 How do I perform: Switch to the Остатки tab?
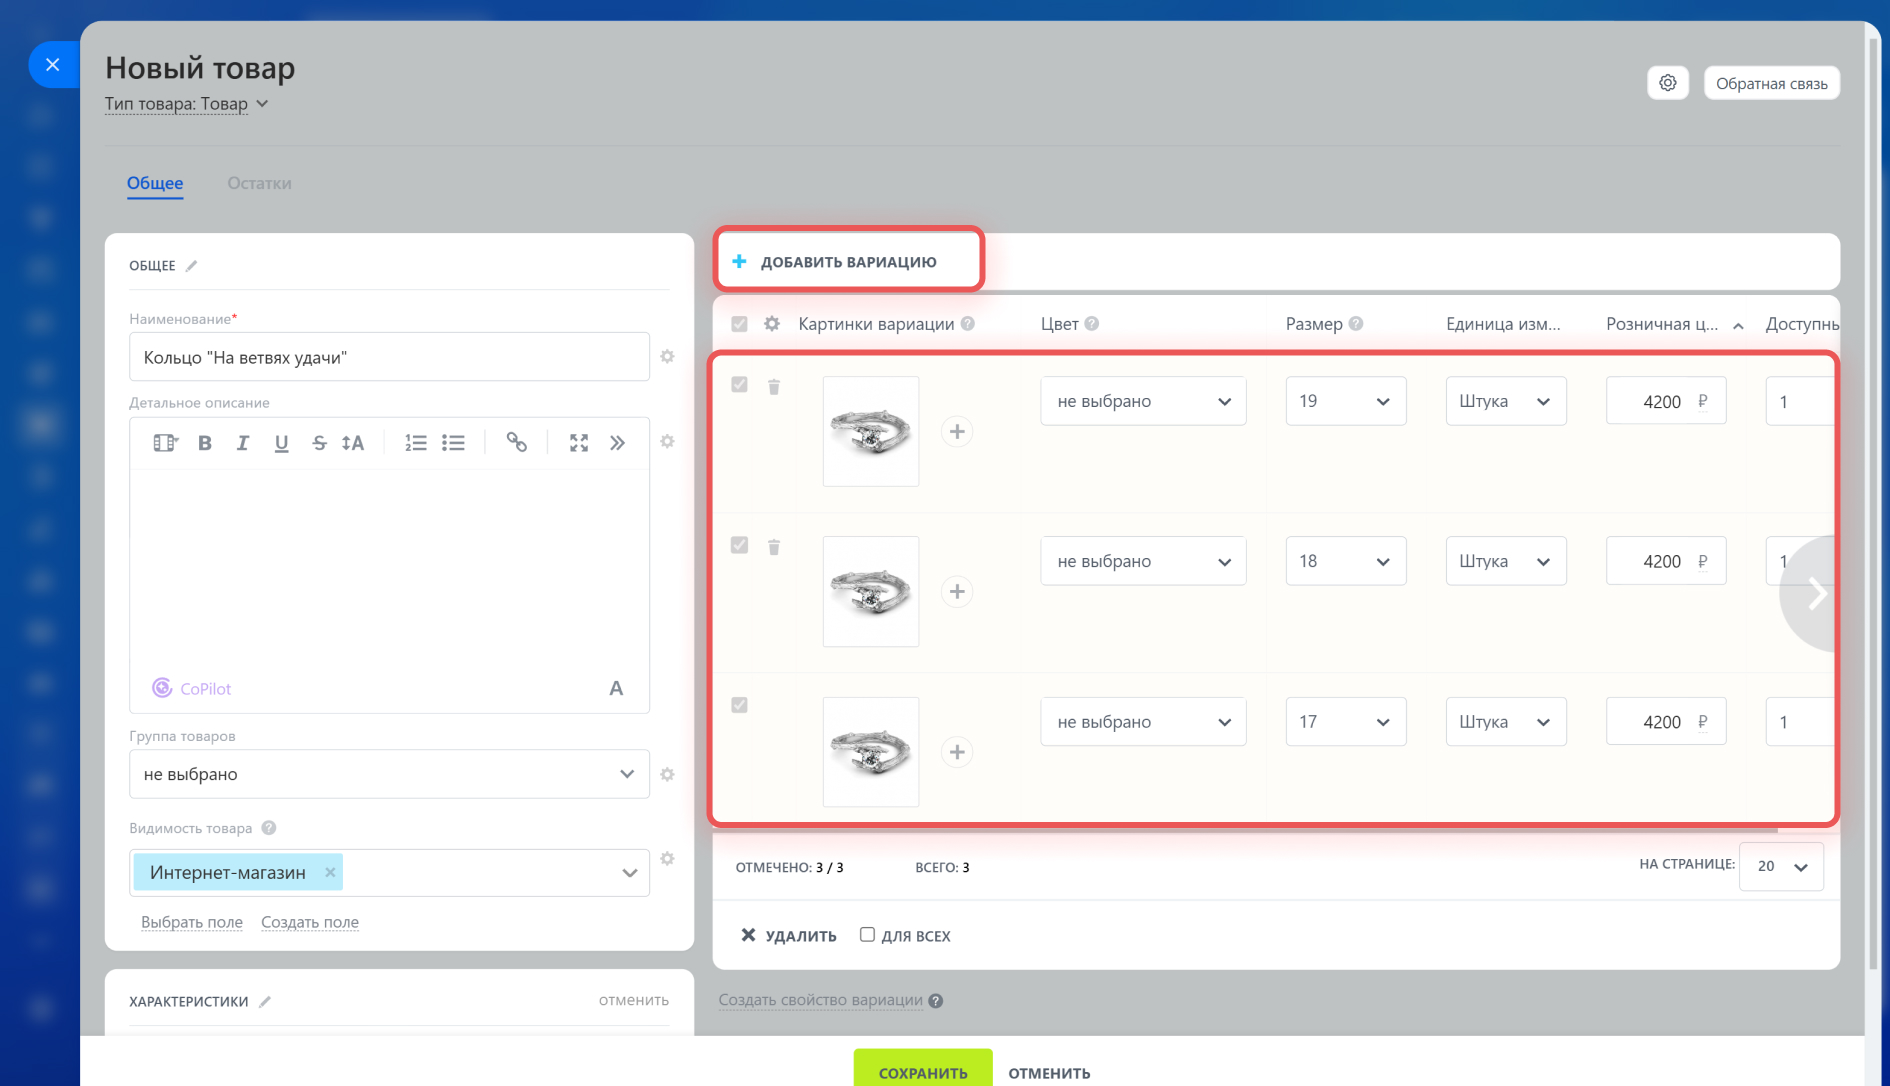tap(259, 183)
